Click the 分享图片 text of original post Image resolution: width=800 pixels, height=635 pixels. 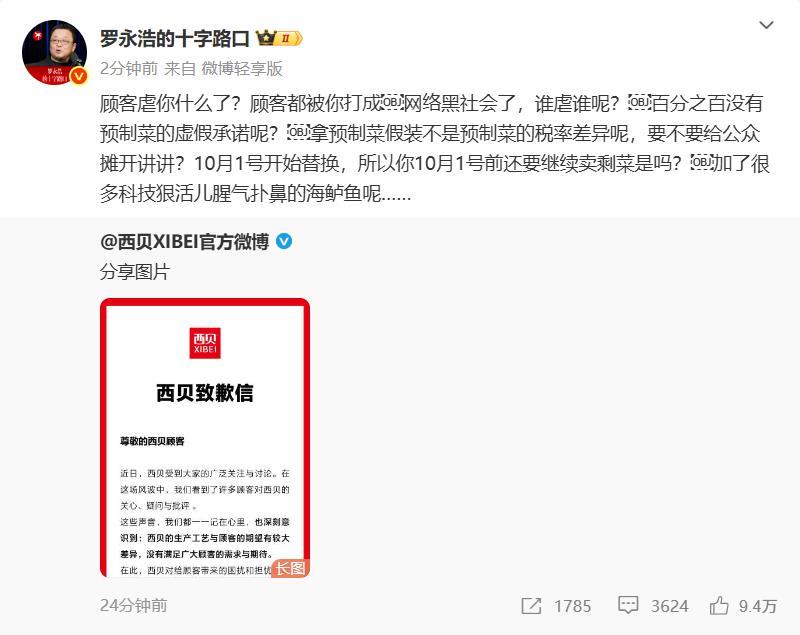[135, 272]
